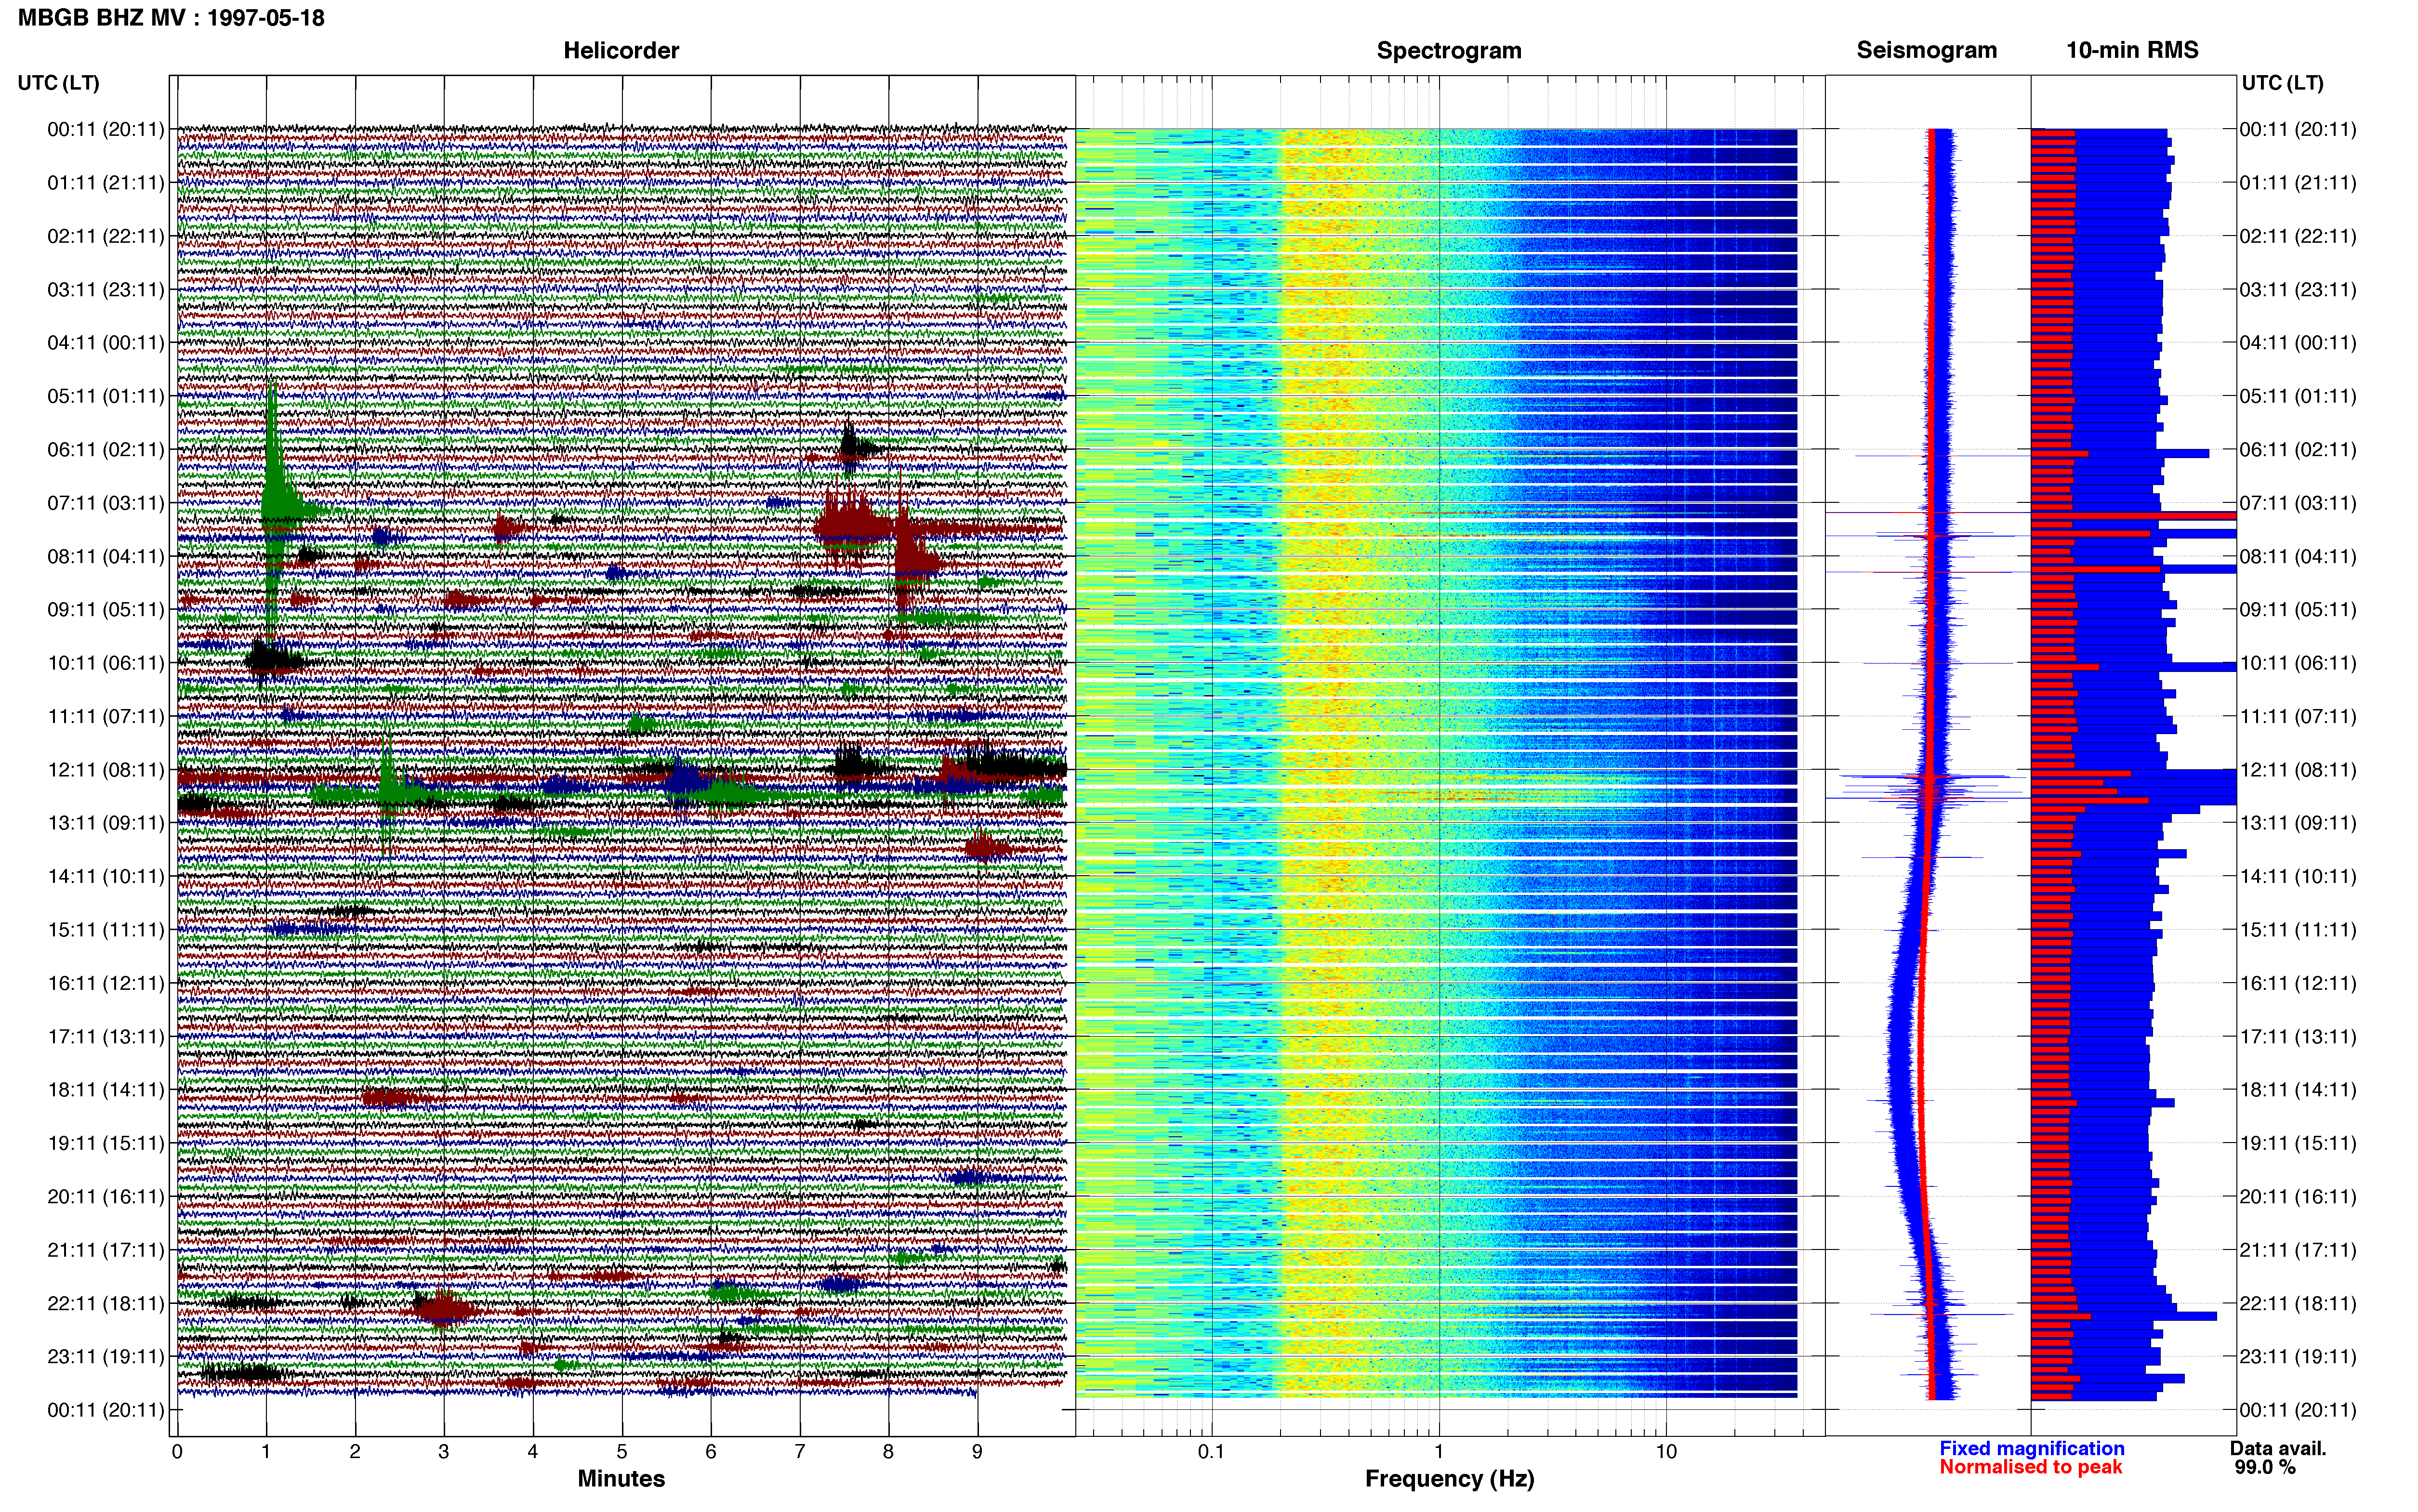Click the left time label '13:11 (09:11)'
The image size is (2418, 1512).
tap(106, 823)
